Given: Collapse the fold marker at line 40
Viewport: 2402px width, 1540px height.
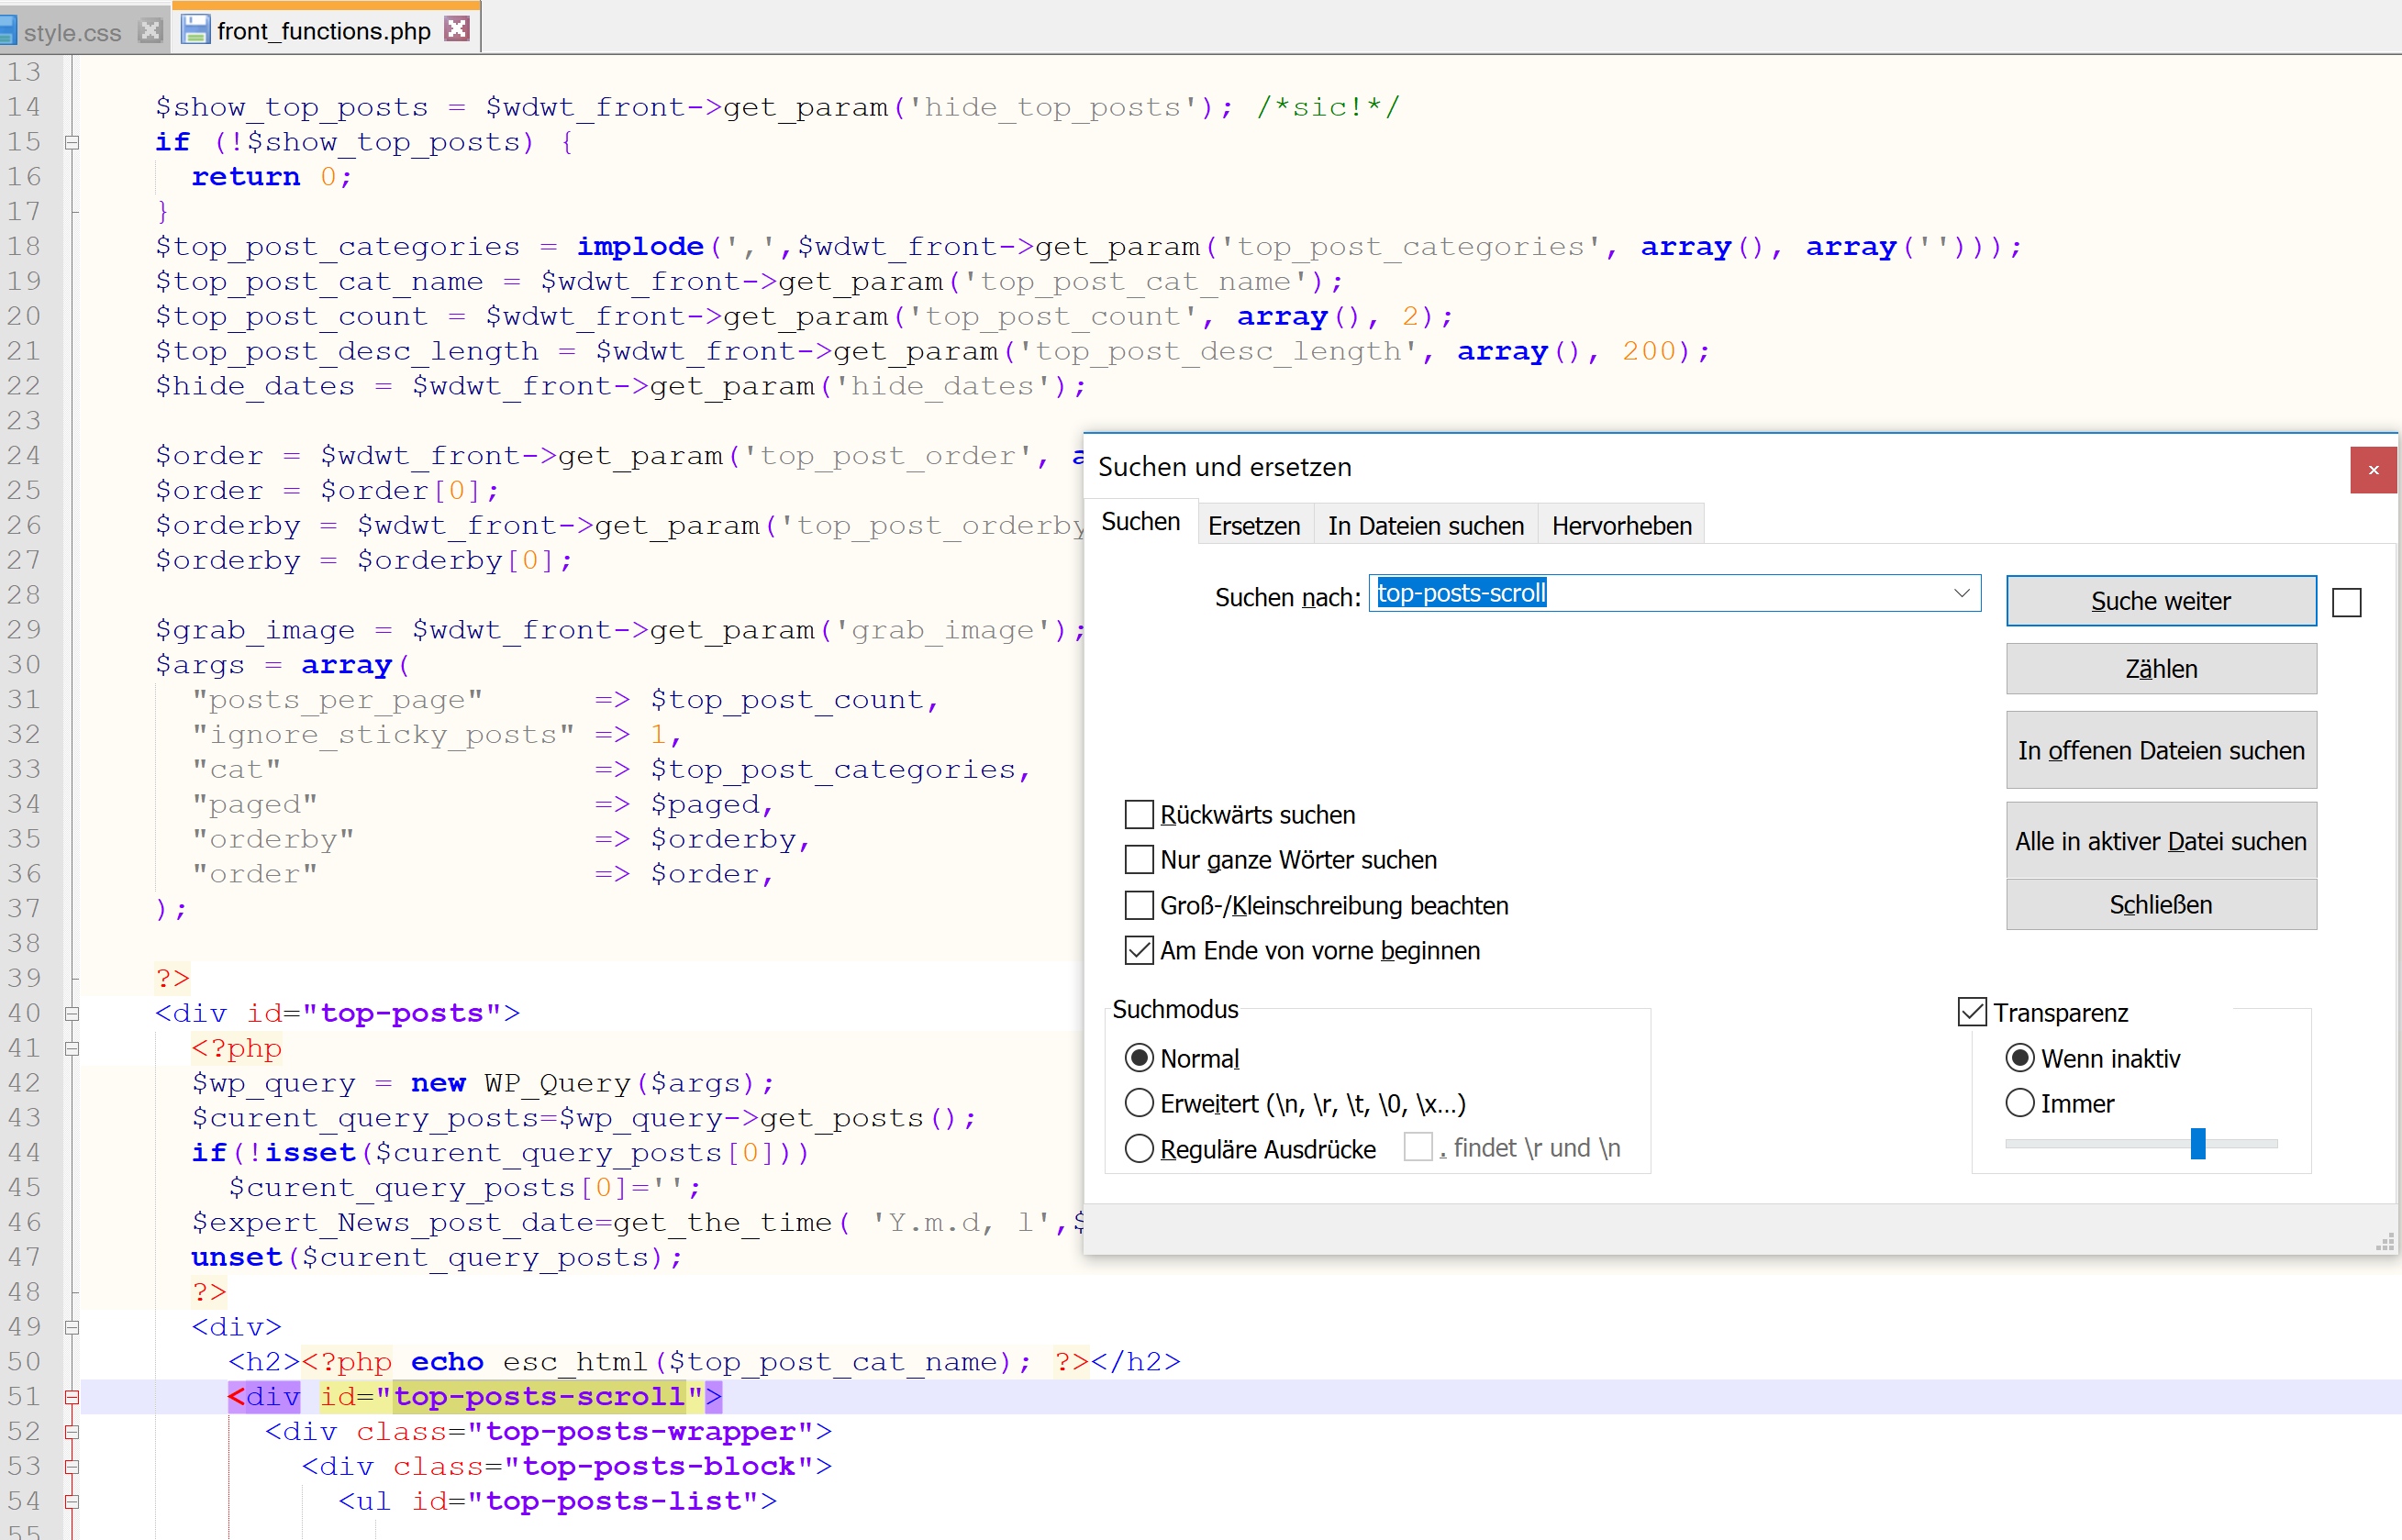Looking at the screenshot, I should click(72, 1014).
